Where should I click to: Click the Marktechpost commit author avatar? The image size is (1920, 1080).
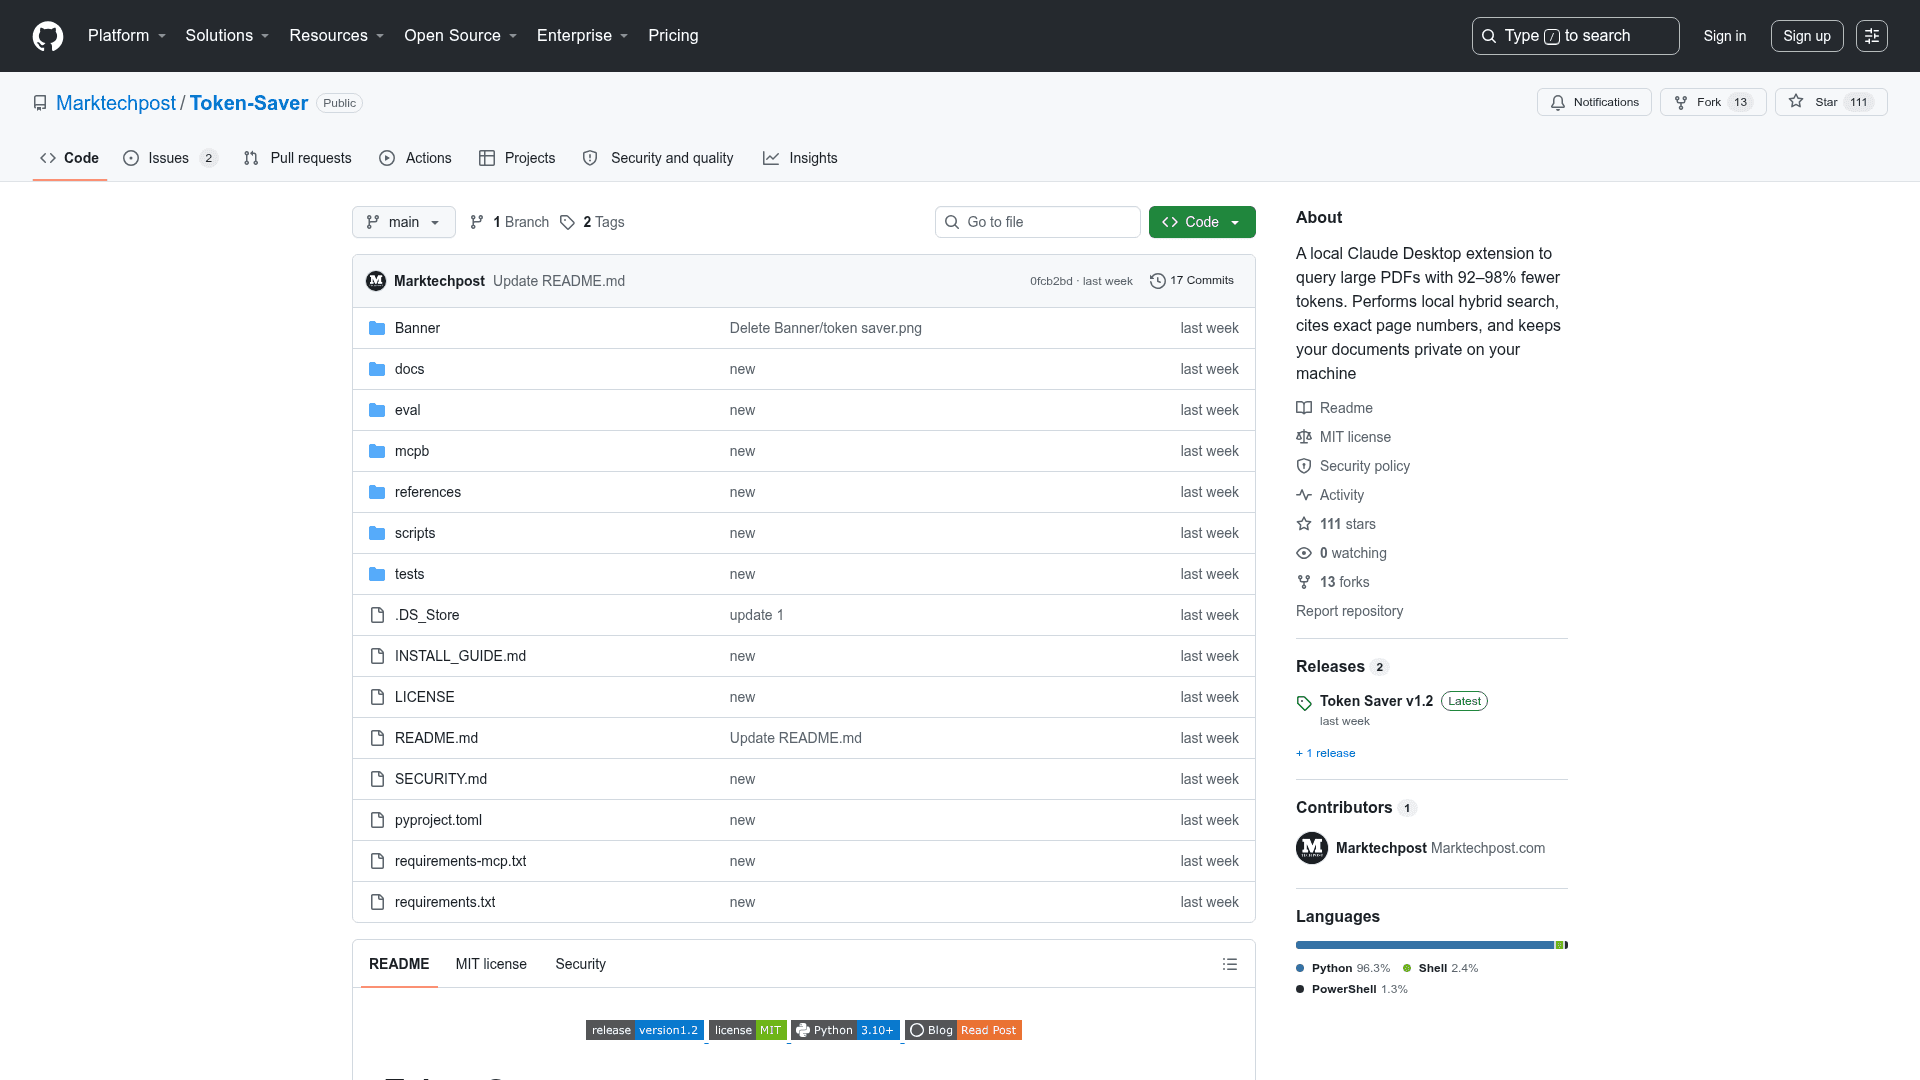pos(376,281)
